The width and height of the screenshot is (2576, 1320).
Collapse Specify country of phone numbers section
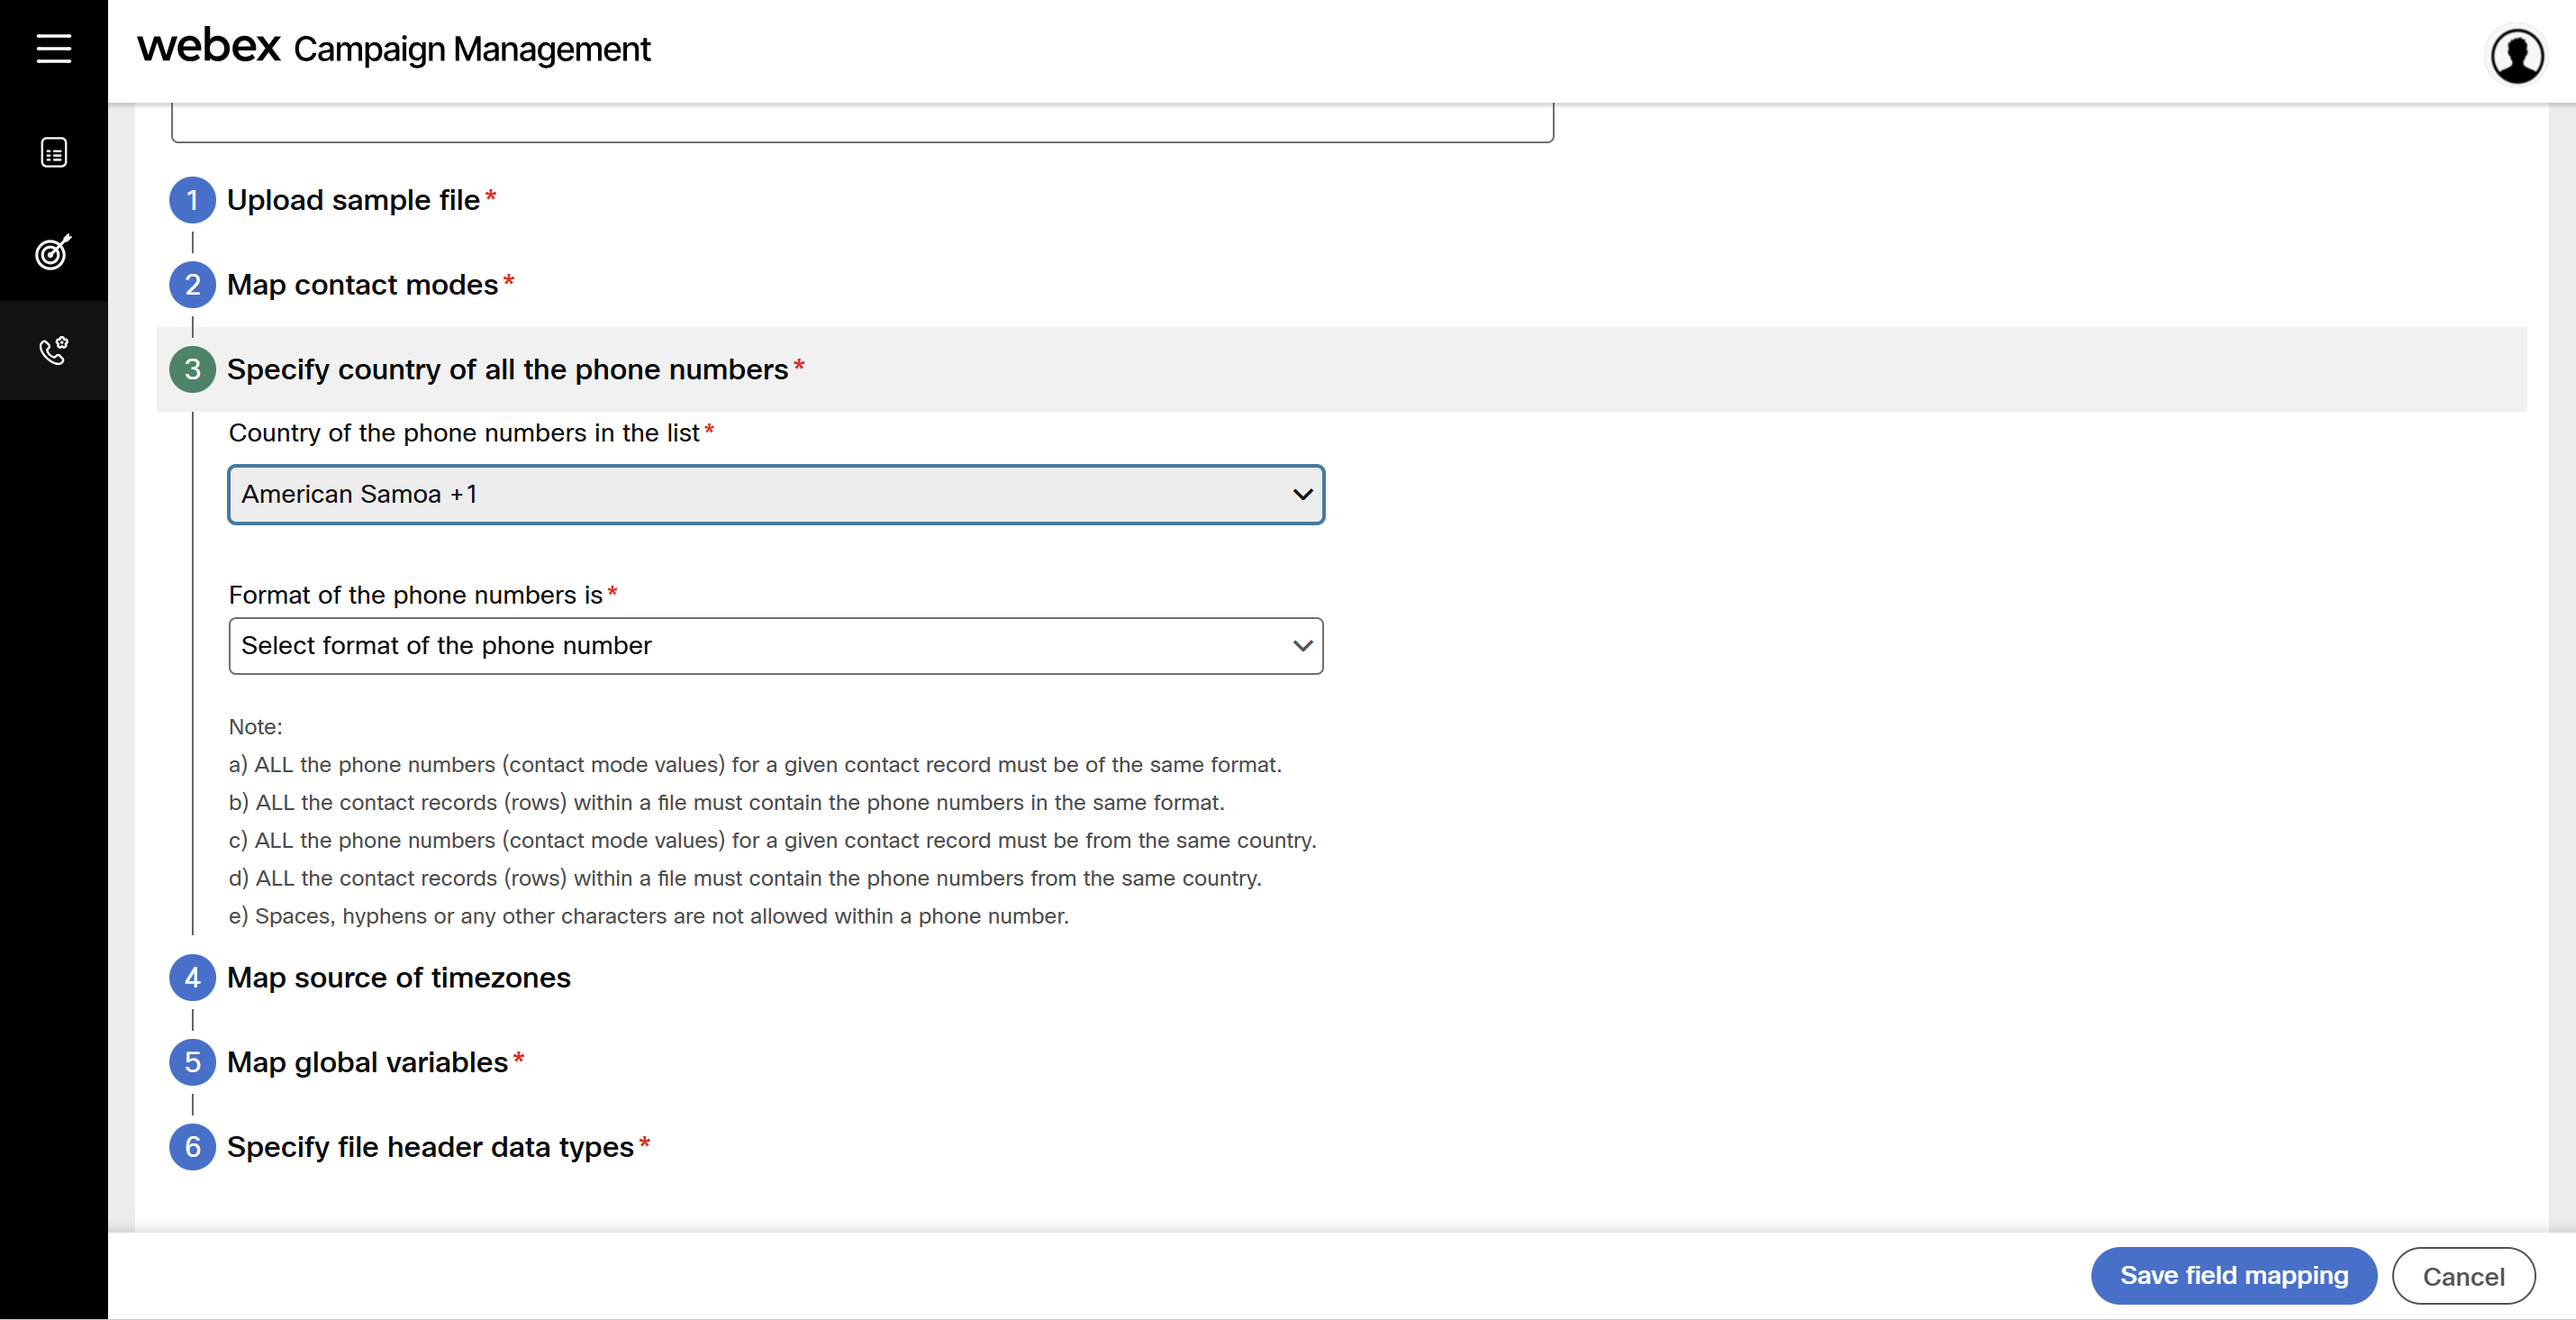[507, 370]
